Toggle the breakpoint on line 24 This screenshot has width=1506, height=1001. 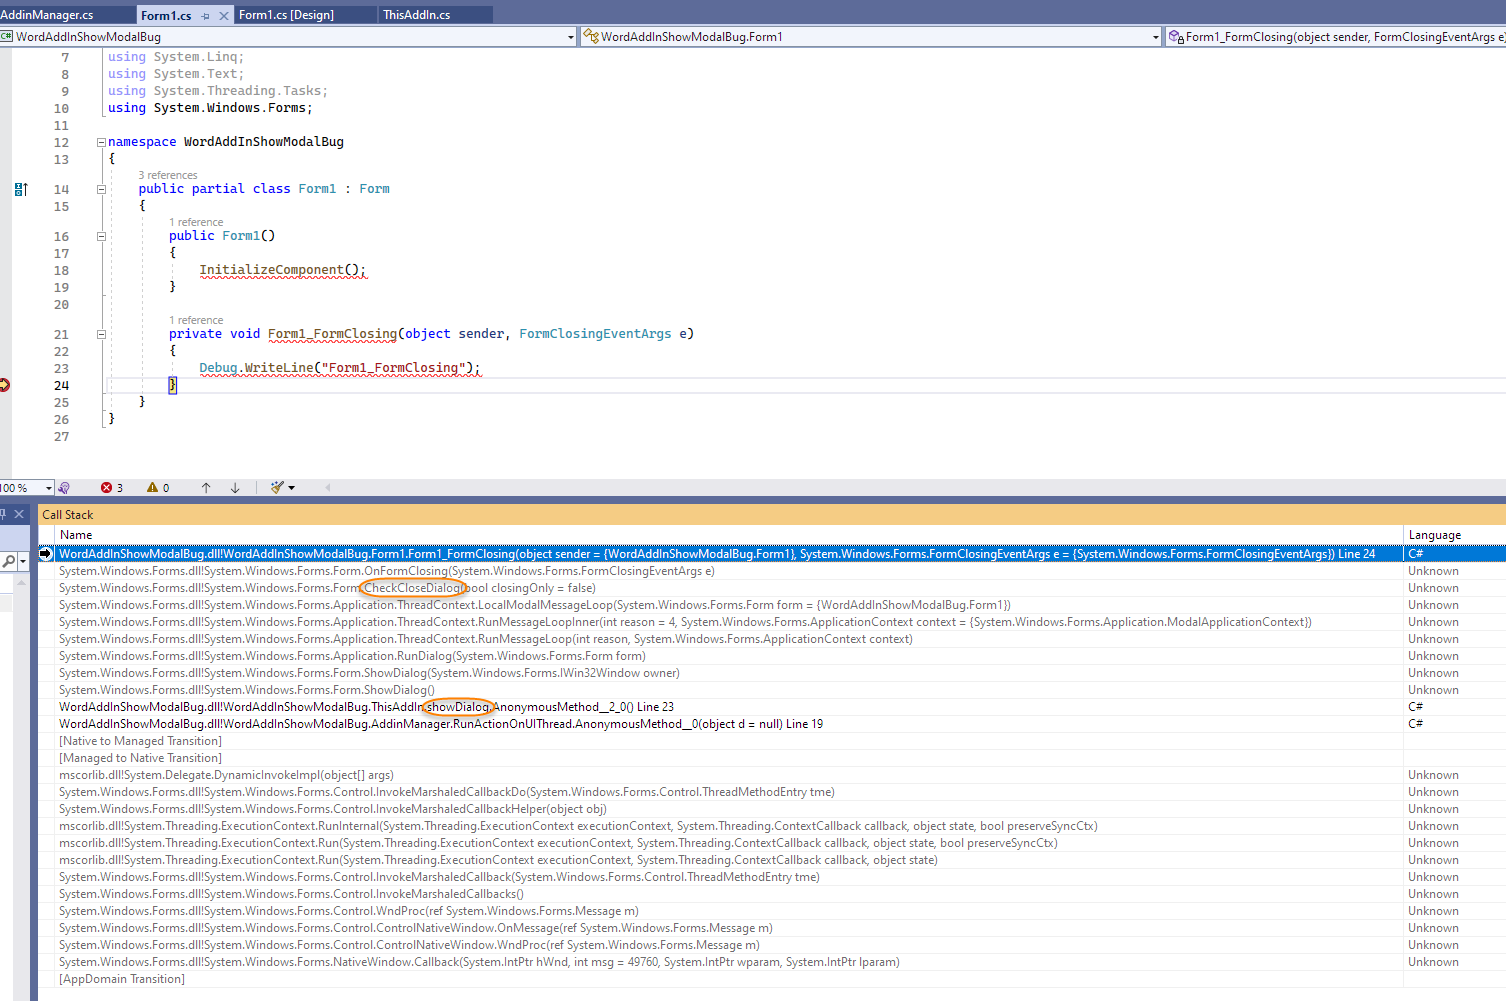point(8,384)
